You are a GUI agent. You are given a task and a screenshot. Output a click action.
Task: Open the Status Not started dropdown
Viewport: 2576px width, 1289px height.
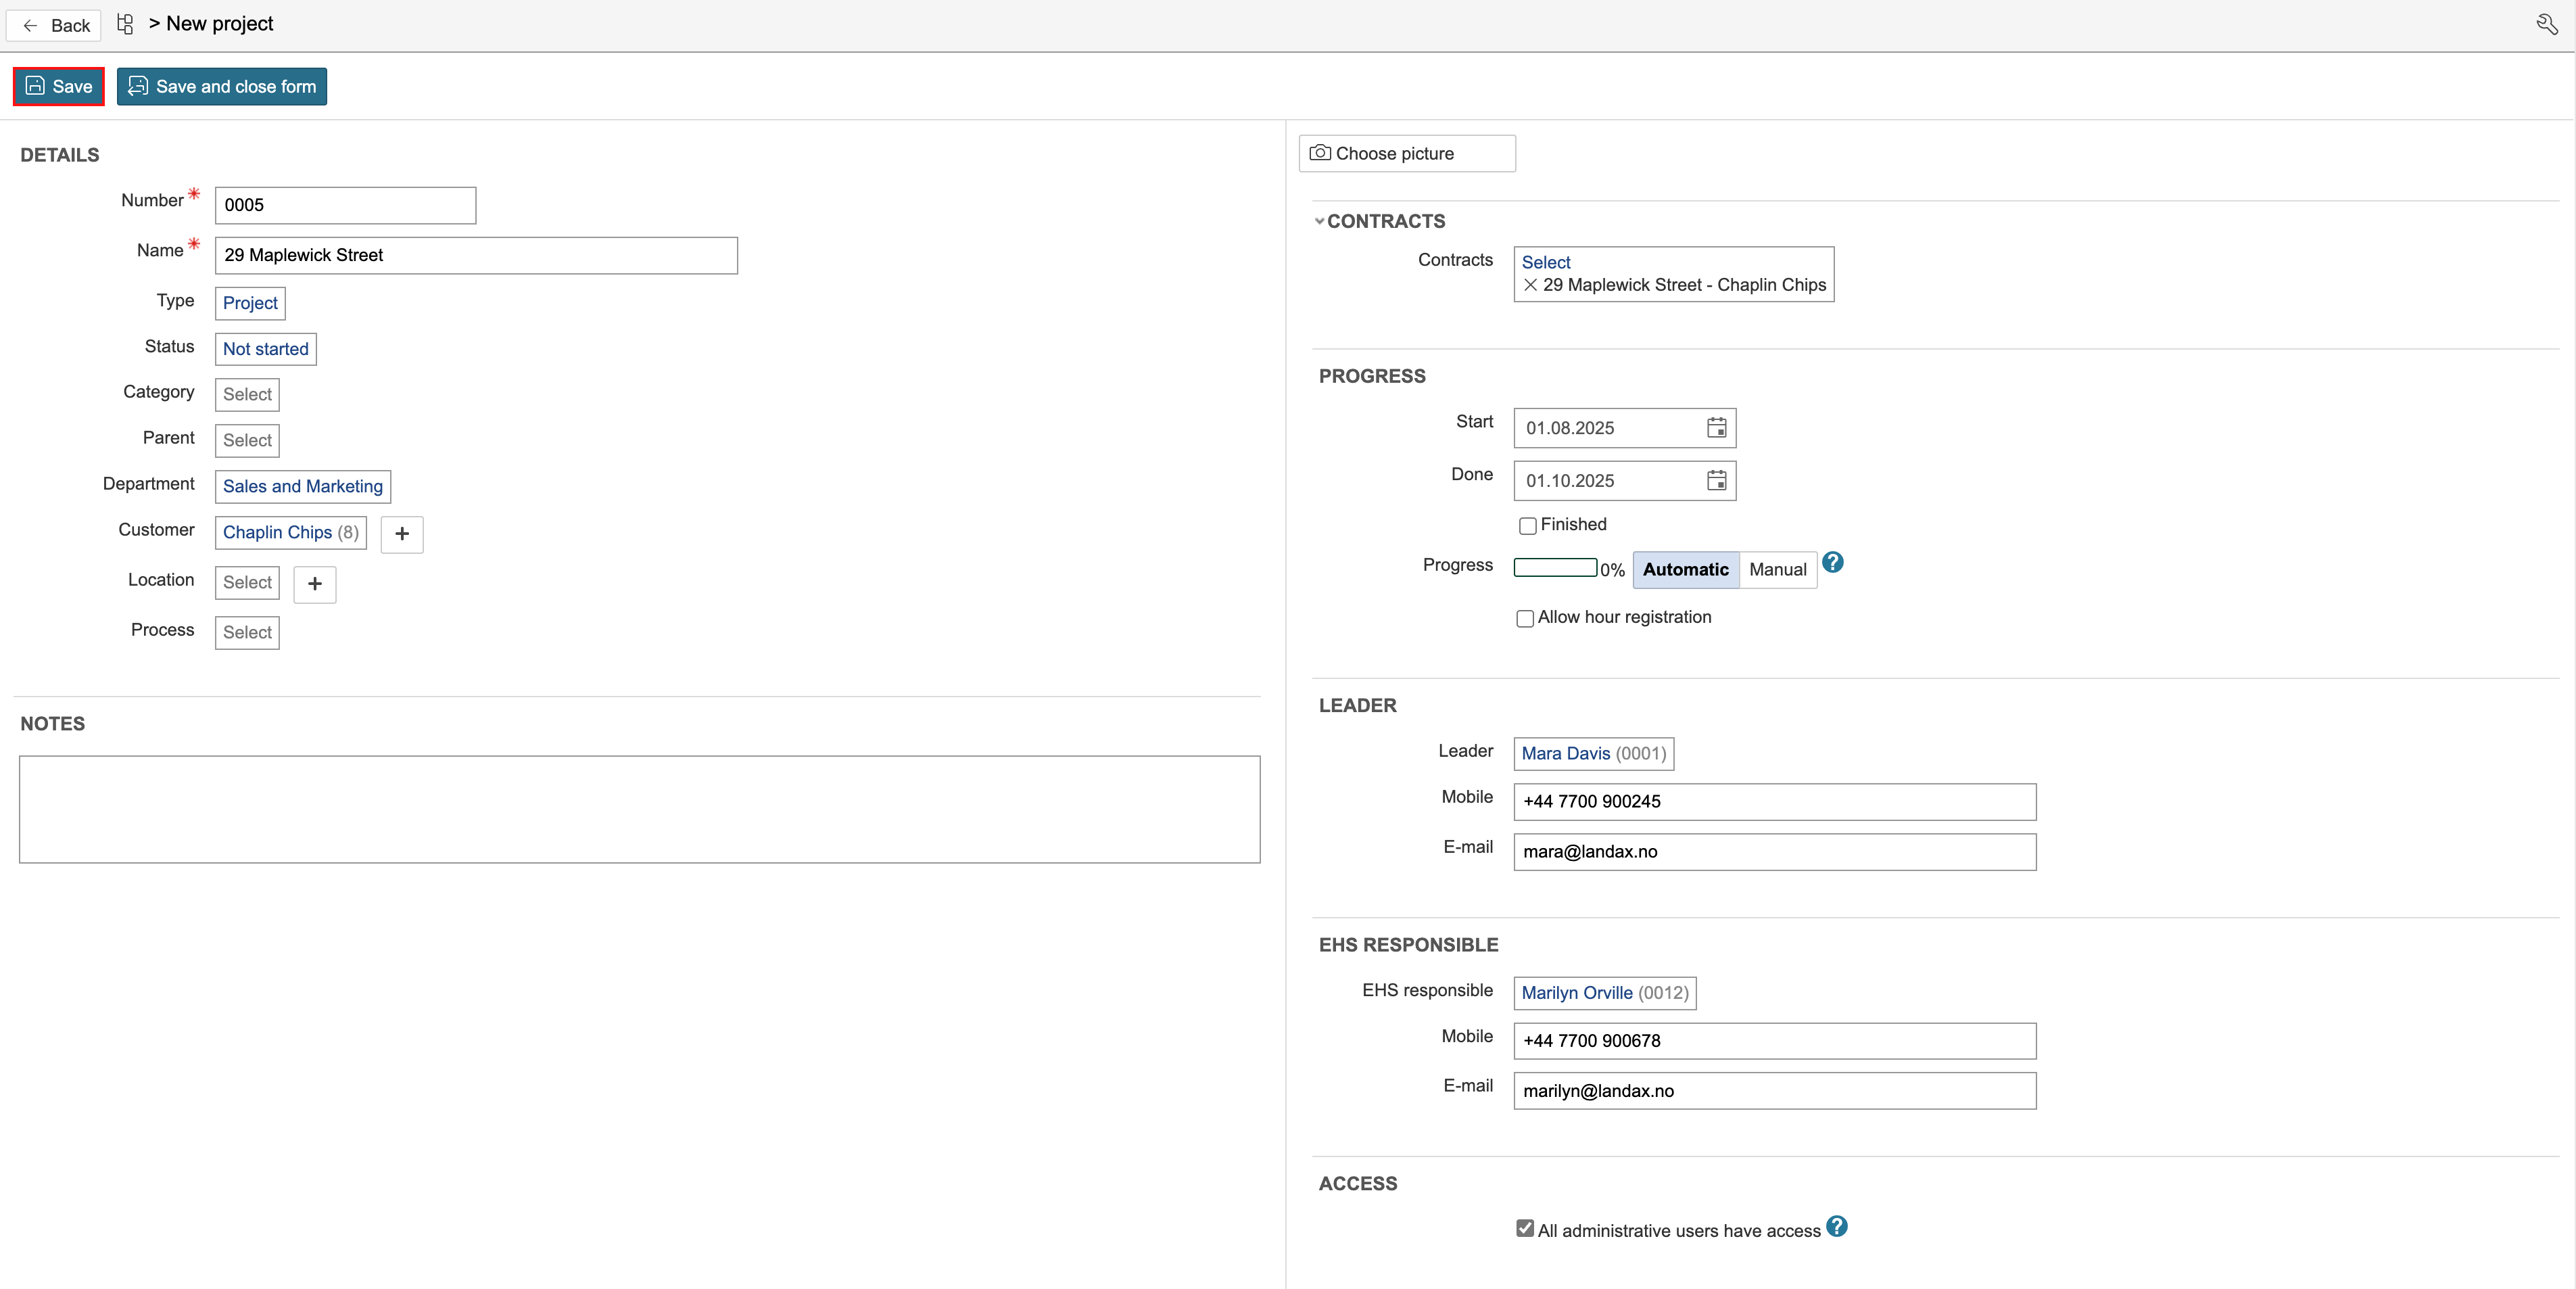pyautogui.click(x=265, y=349)
